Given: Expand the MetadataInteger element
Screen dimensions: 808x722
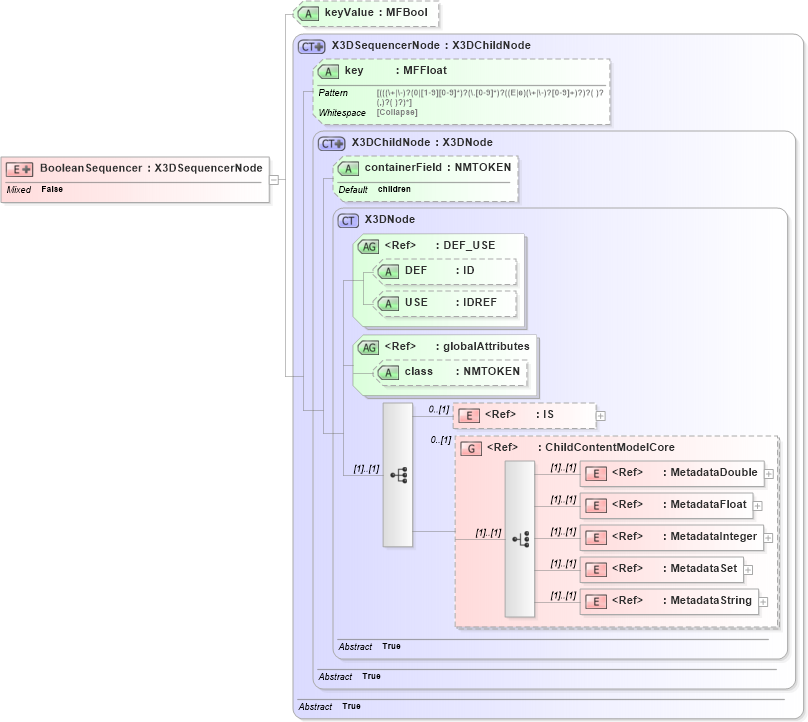Looking at the screenshot, I should pos(768,538).
